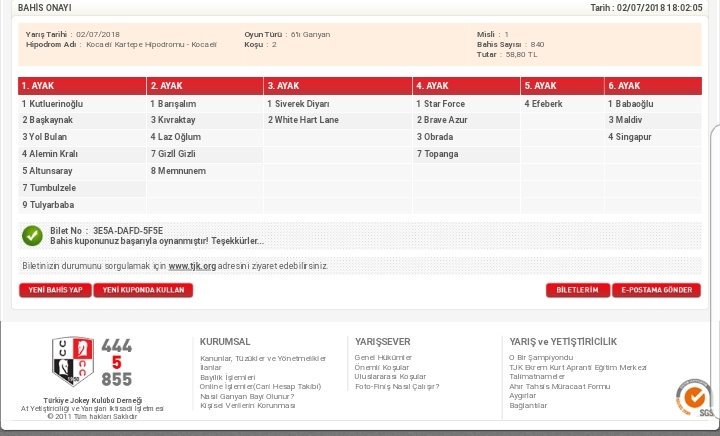Open TJK Ekrem Kurt Apranti Eğitim Merkezi link
The height and width of the screenshot is (436, 720).
pyautogui.click(x=578, y=368)
